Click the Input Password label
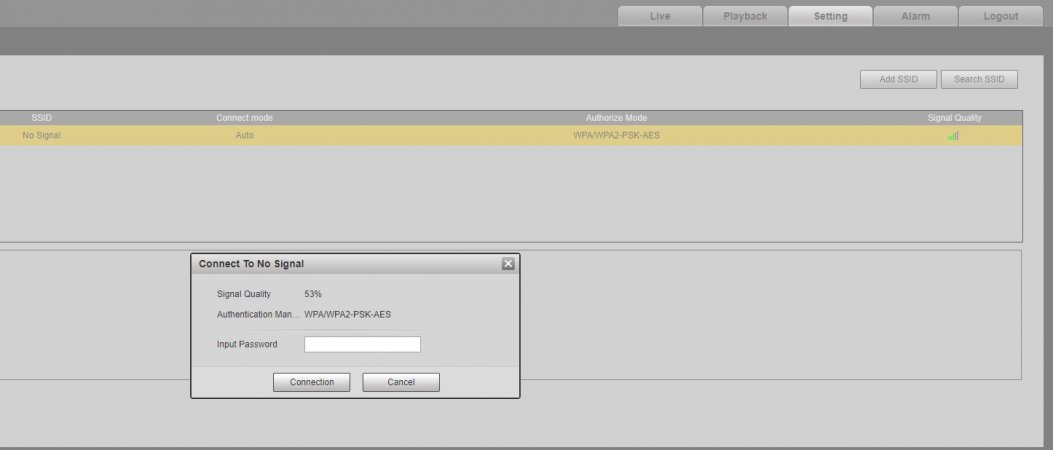Viewport: 1053px width, 450px height. pyautogui.click(x=247, y=345)
